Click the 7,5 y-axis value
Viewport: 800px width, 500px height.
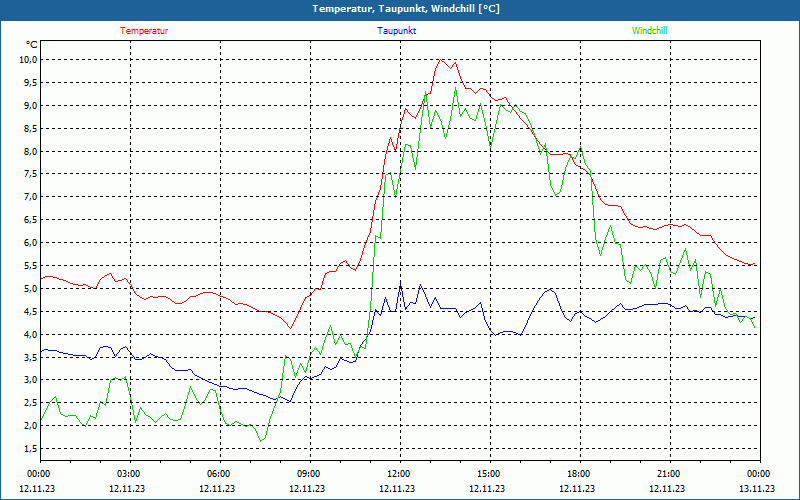(x=31, y=174)
